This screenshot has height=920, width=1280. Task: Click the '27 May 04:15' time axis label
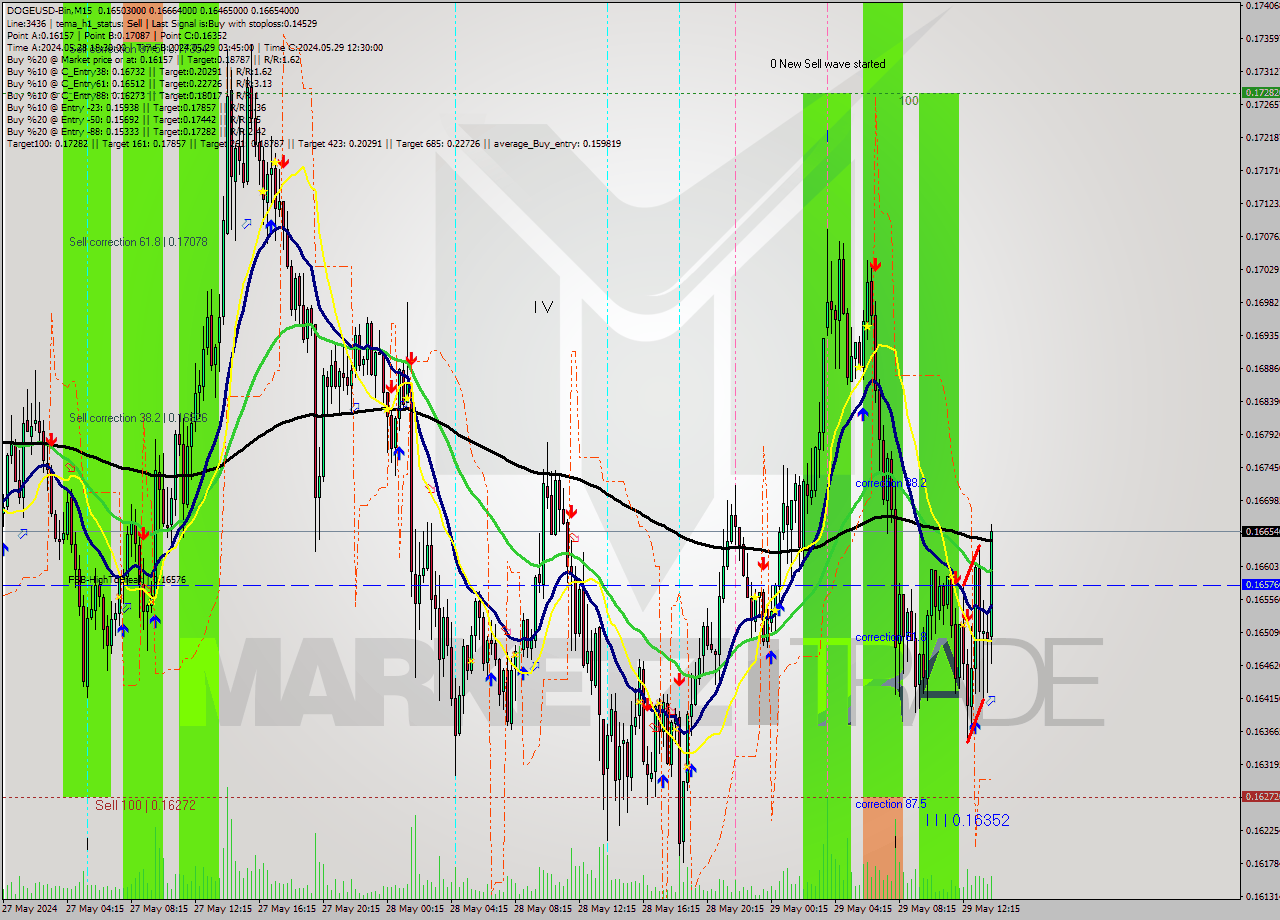click(95, 909)
